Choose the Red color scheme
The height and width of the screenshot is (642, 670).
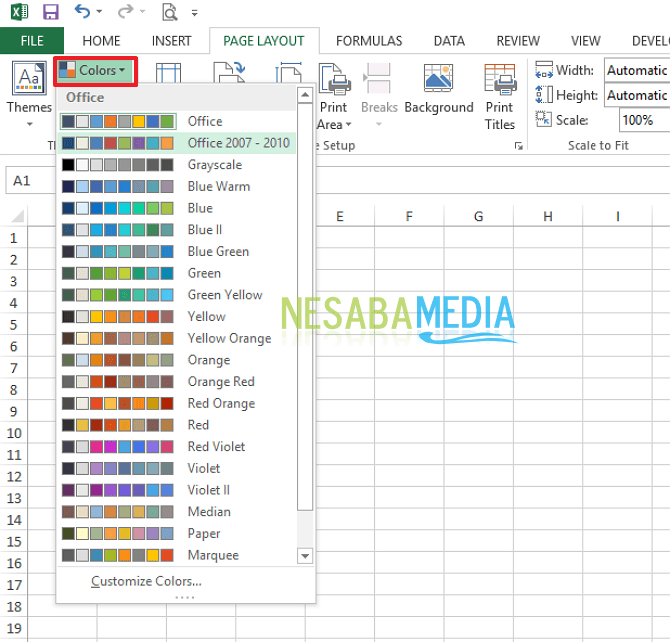point(176,425)
